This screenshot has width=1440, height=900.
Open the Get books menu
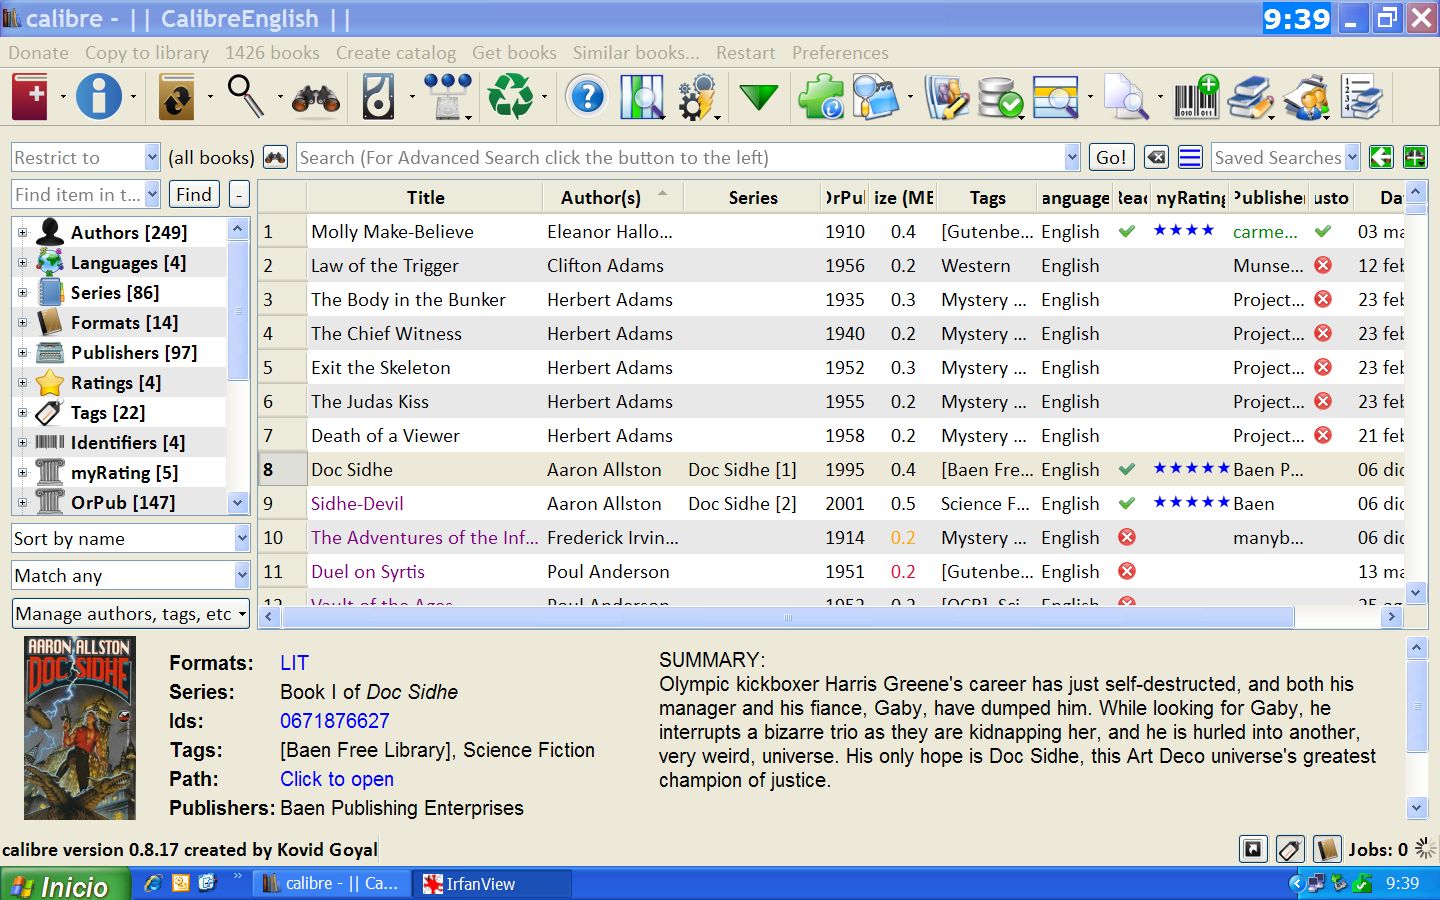(514, 53)
